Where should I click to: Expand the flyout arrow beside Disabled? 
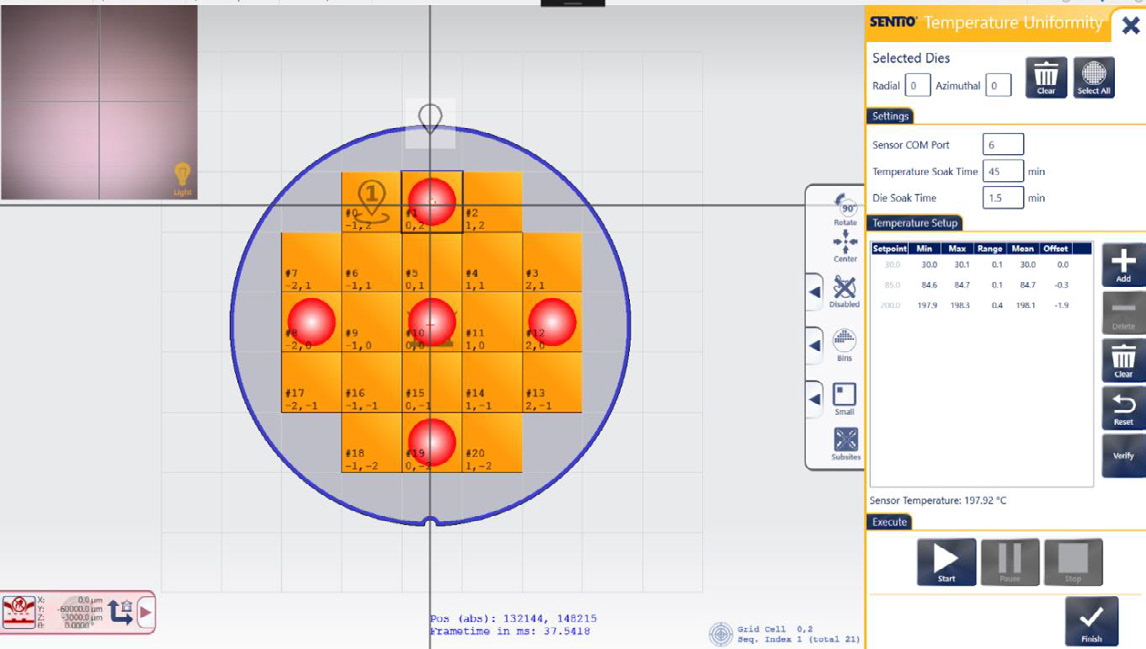click(x=815, y=292)
